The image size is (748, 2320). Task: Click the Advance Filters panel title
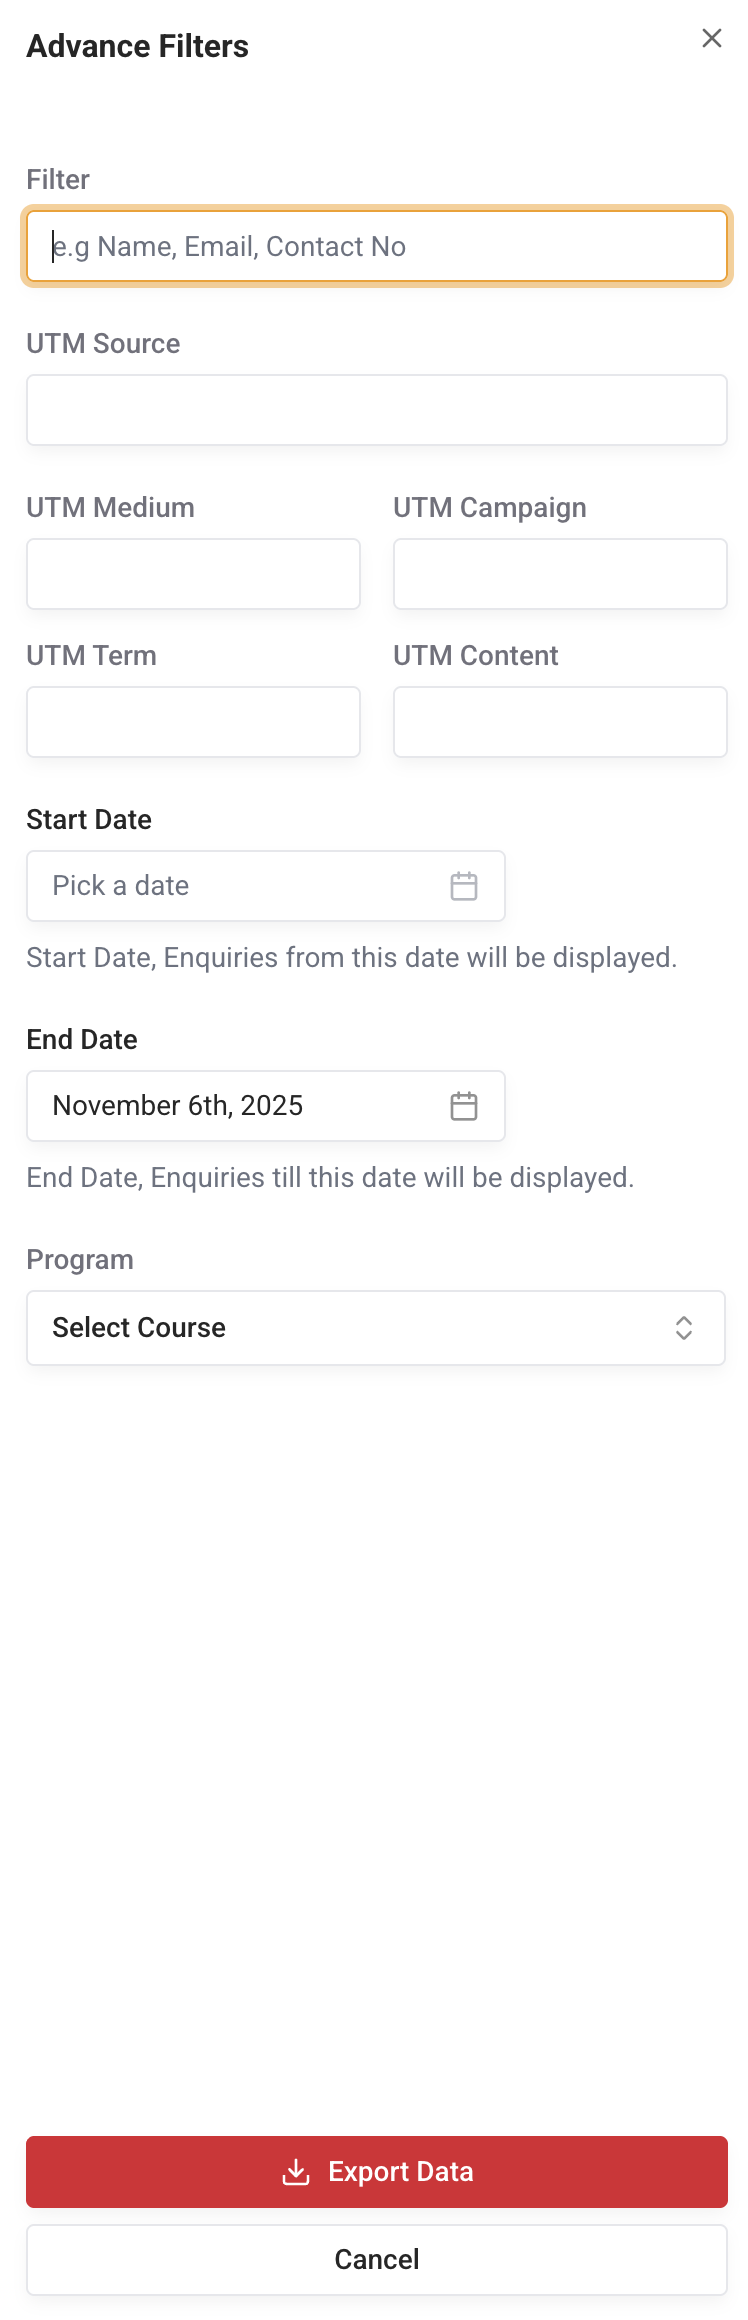(138, 46)
